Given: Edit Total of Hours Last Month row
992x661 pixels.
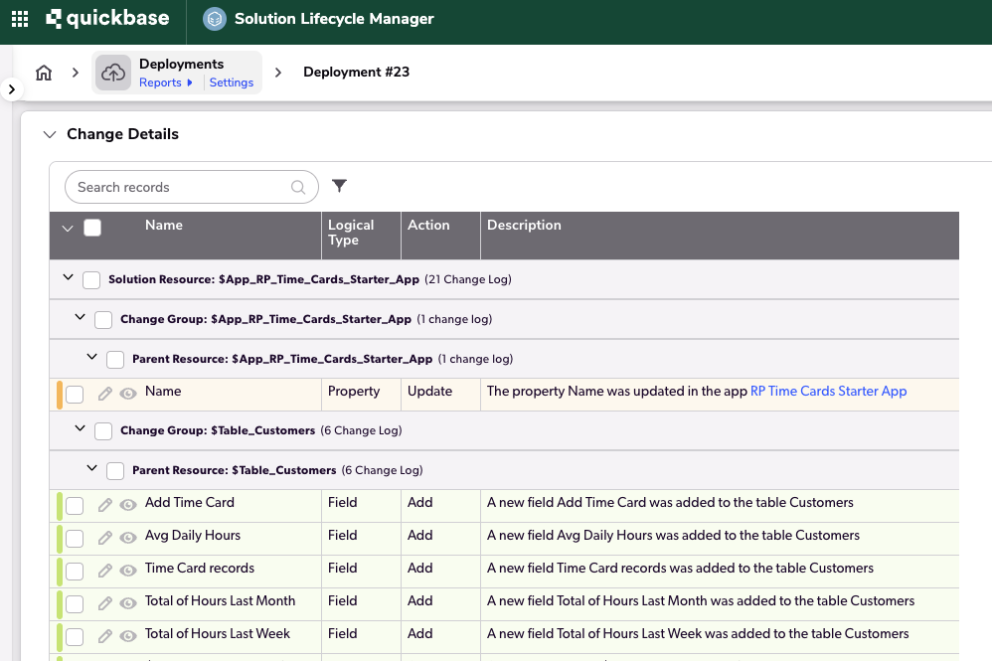Looking at the screenshot, I should coord(105,604).
